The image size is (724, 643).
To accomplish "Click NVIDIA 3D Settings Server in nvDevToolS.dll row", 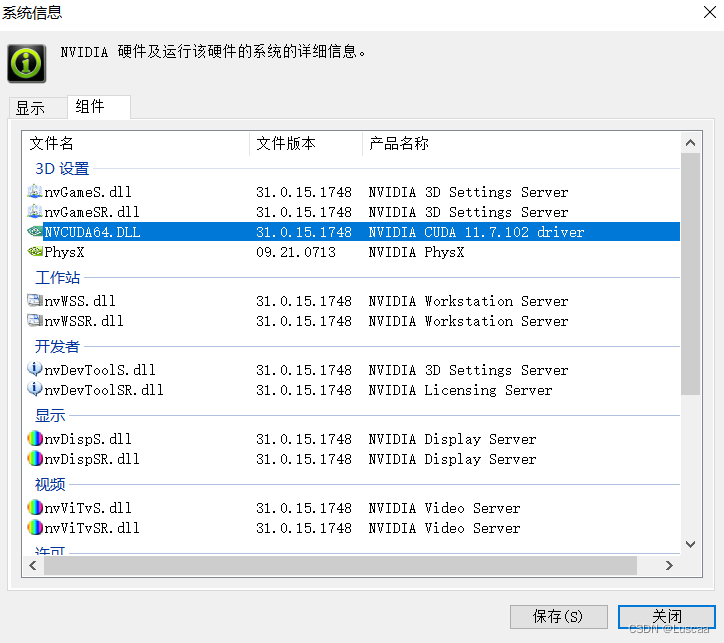I will tap(468, 370).
